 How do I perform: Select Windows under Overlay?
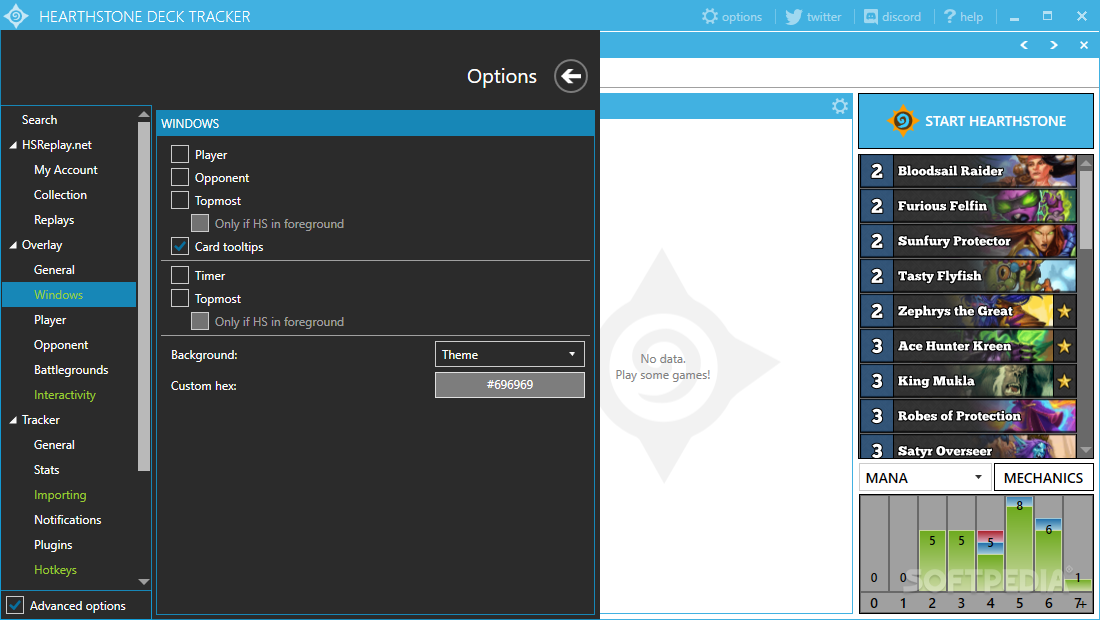[x=69, y=295]
